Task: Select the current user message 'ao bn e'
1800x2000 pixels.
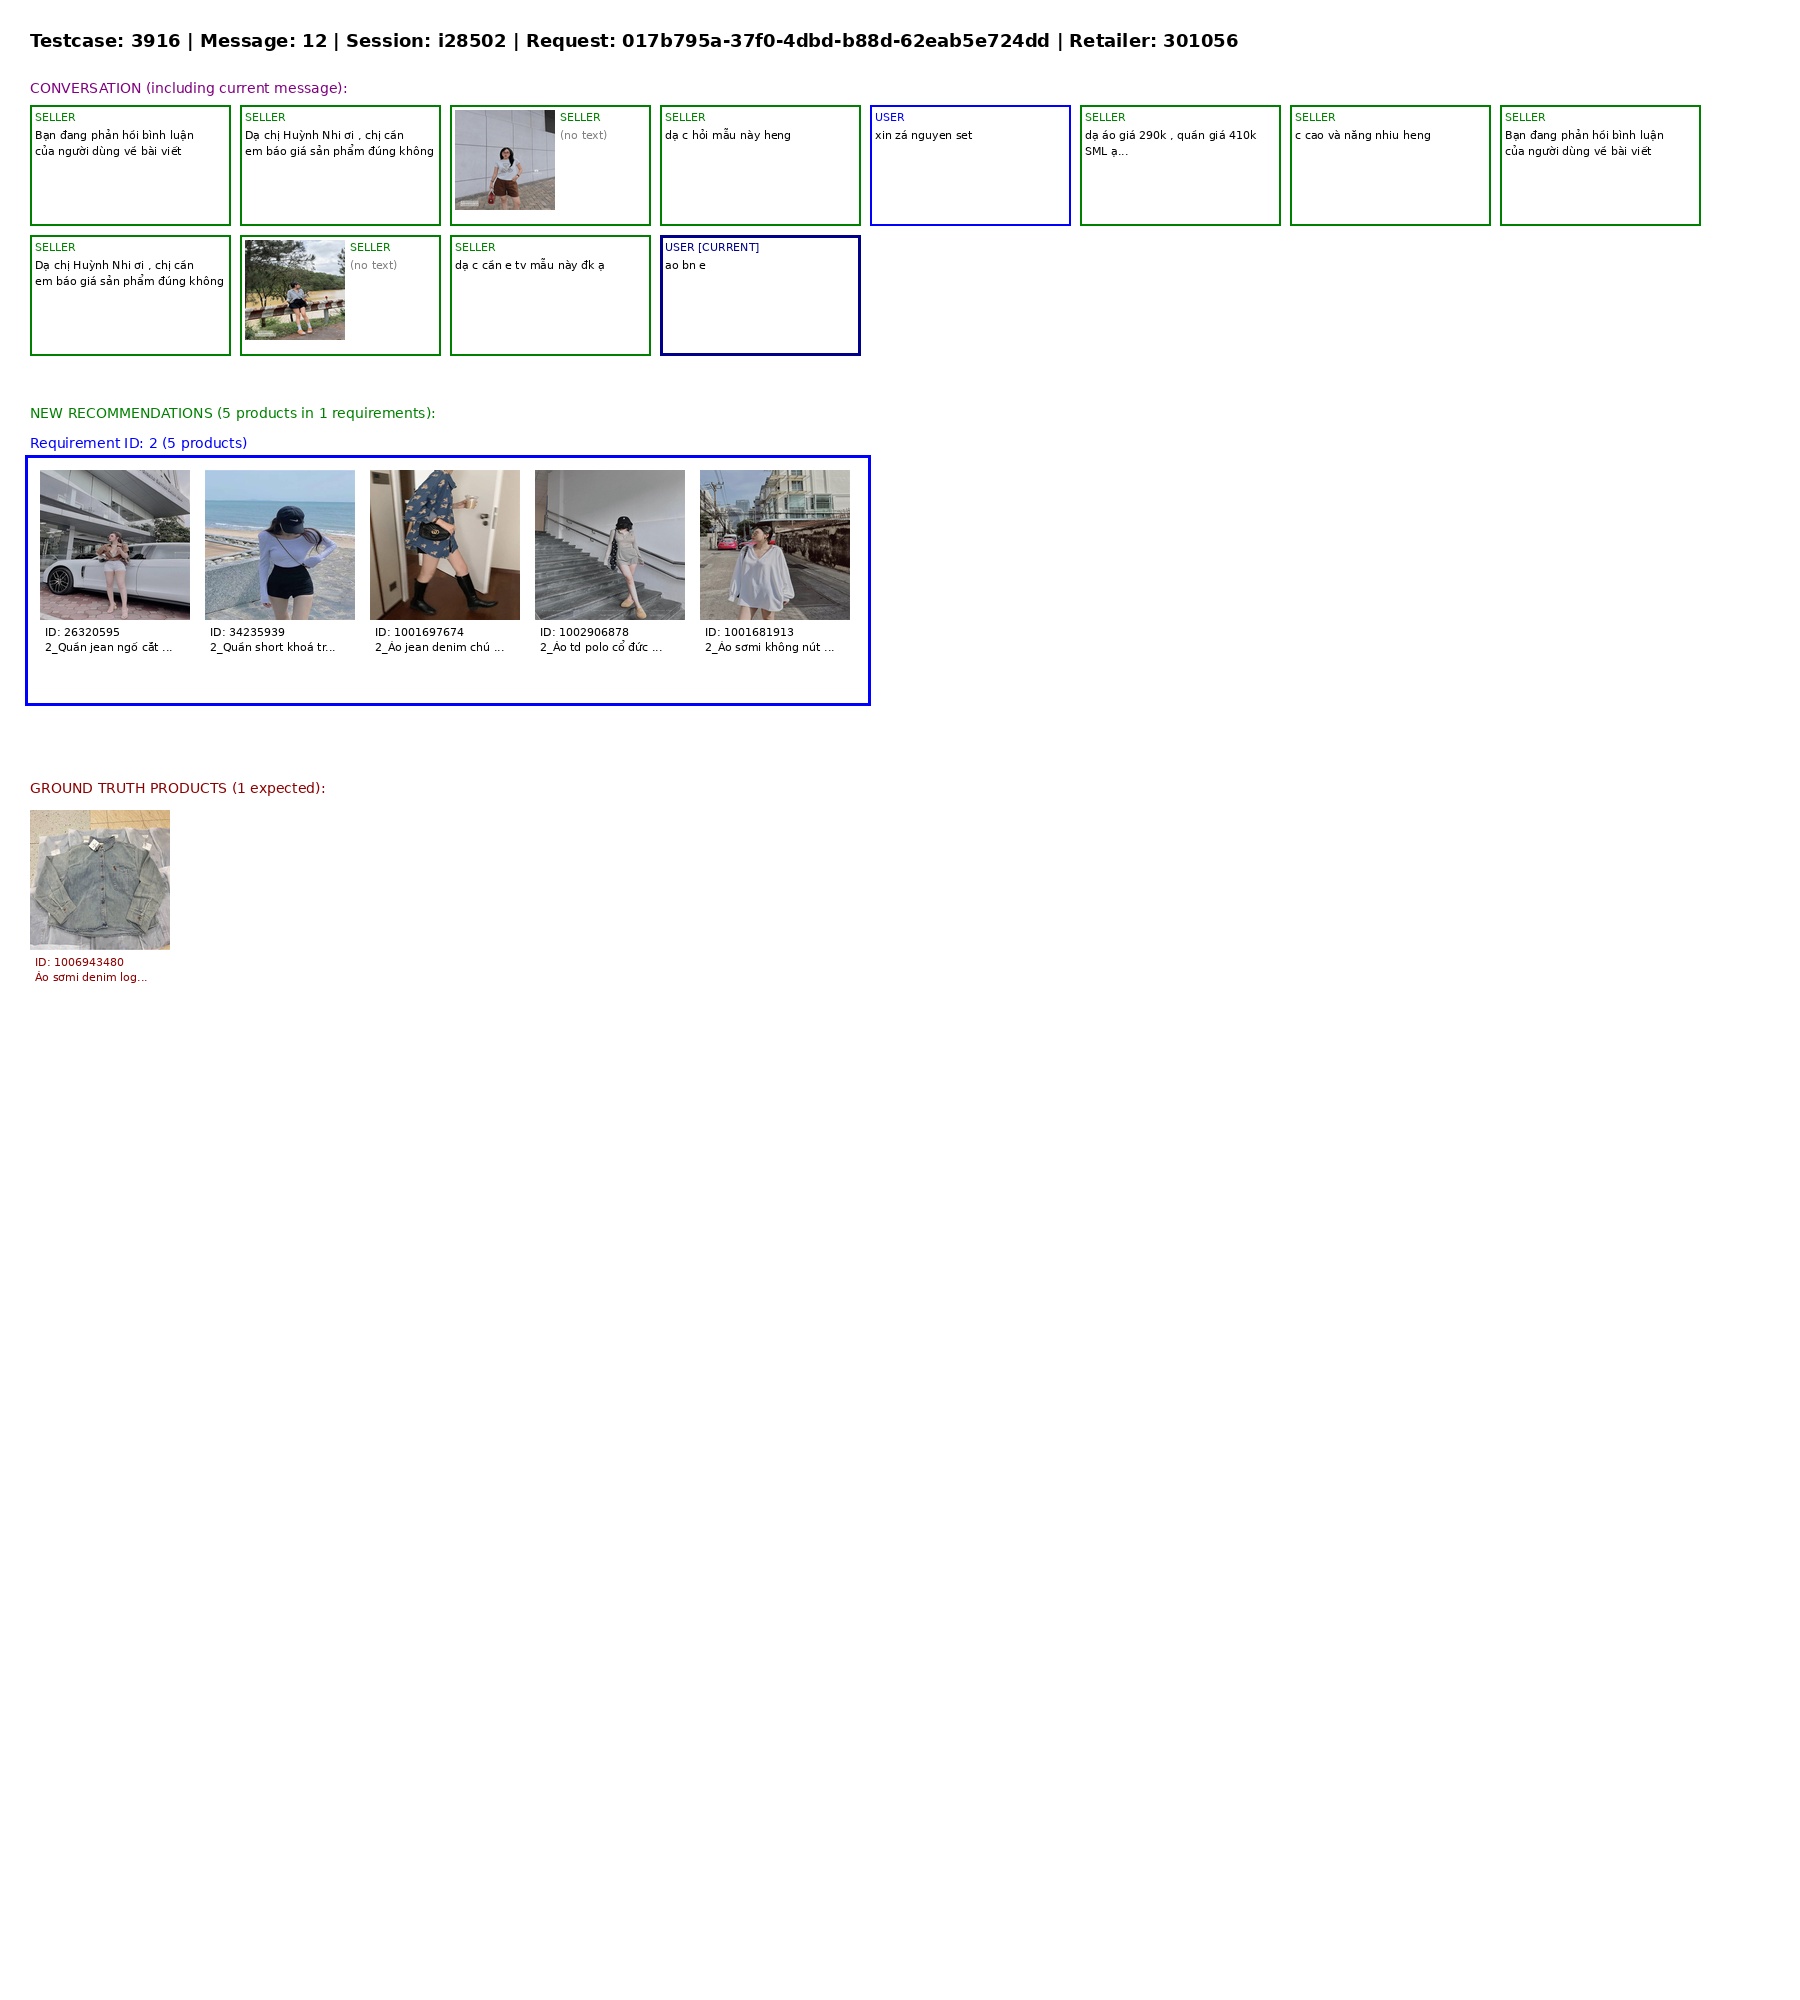Action: (760, 295)
